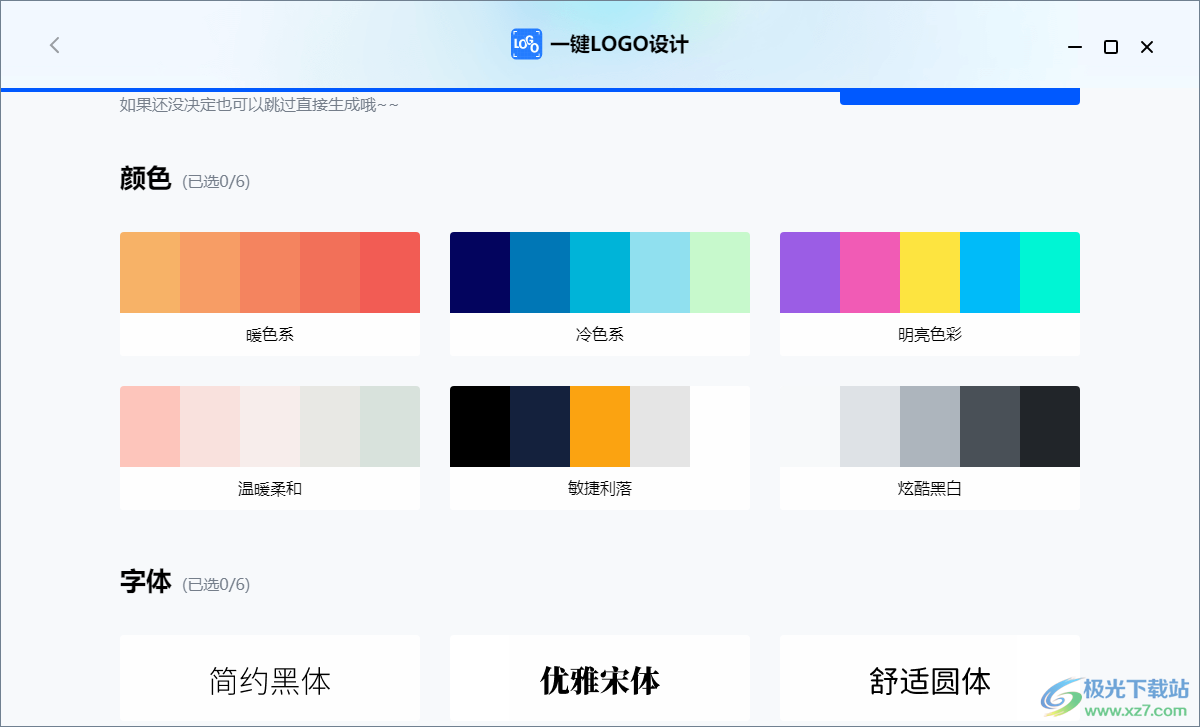1200x727 pixels.
Task: Select the 冷色系 cool color palette
Action: pos(600,293)
